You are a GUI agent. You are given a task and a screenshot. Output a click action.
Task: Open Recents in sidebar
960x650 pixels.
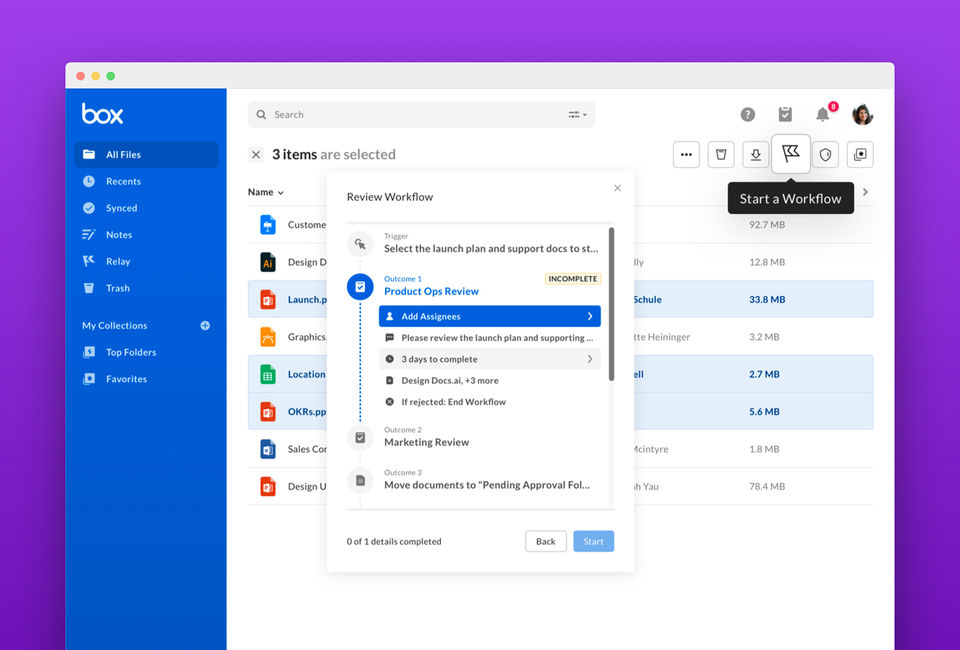pyautogui.click(x=123, y=181)
